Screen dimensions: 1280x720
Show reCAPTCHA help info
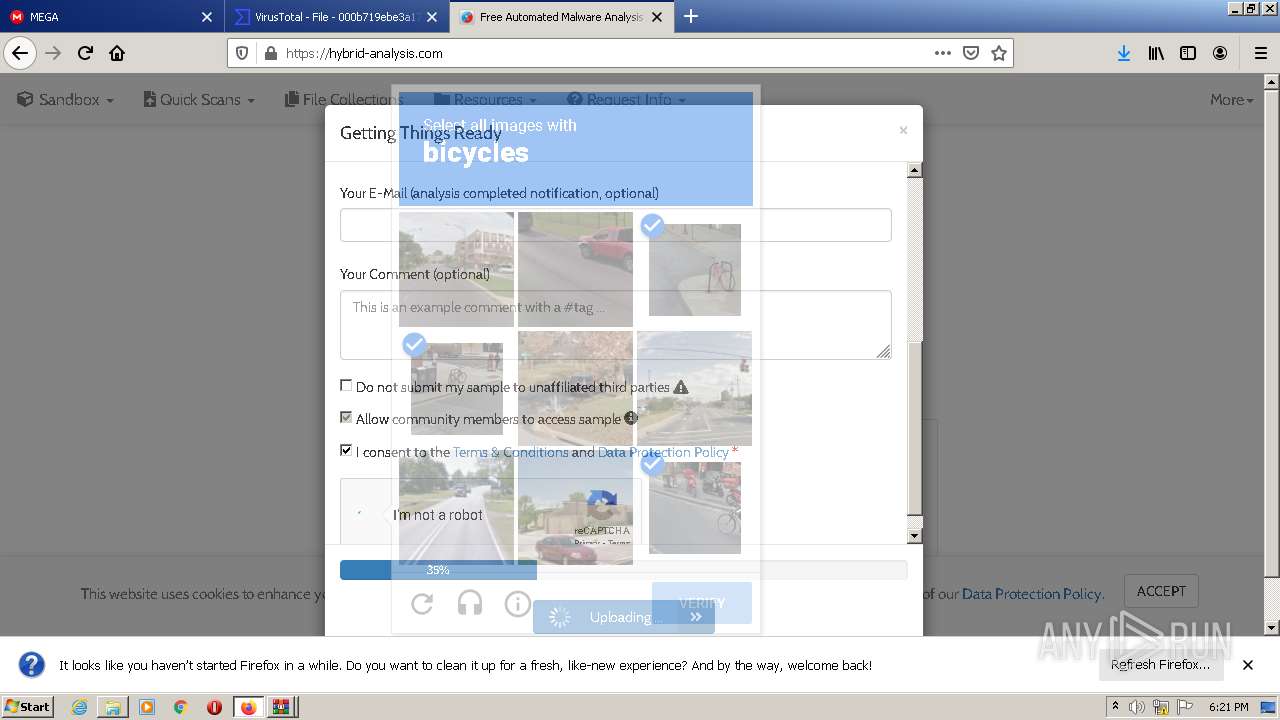click(517, 603)
